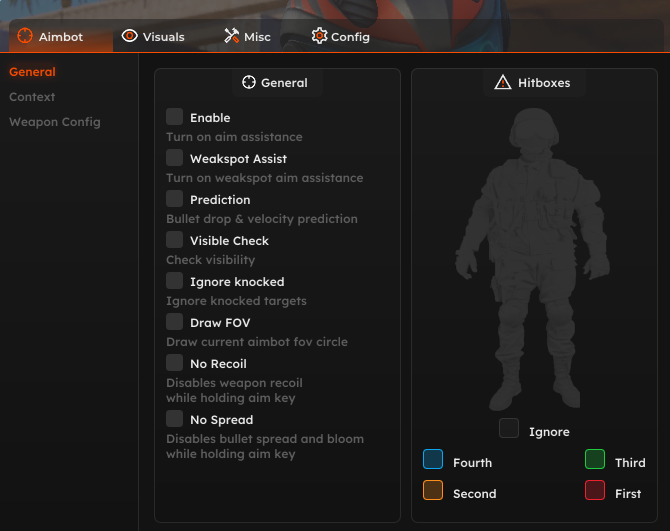This screenshot has width=670, height=531.
Task: Toggle the No Spread checkbox
Action: click(175, 419)
